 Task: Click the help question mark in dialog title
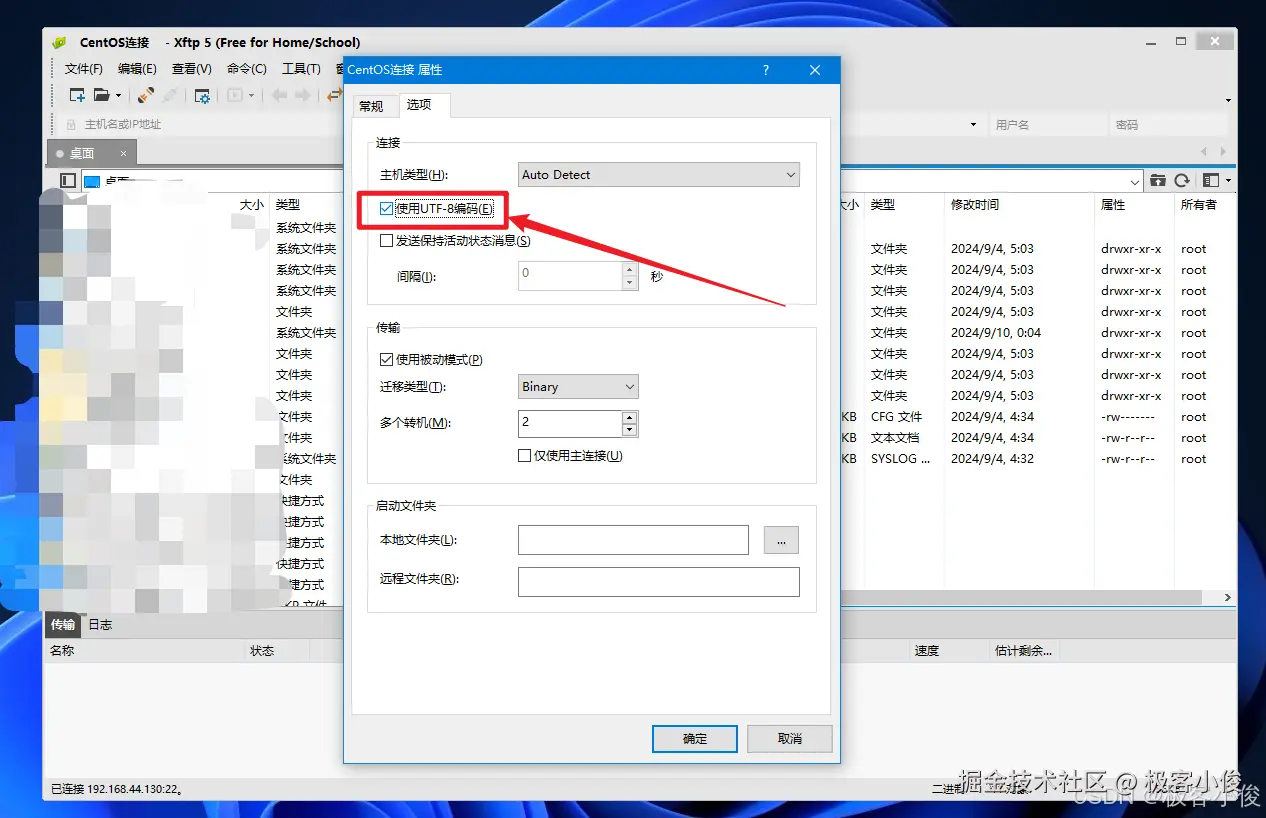click(766, 70)
